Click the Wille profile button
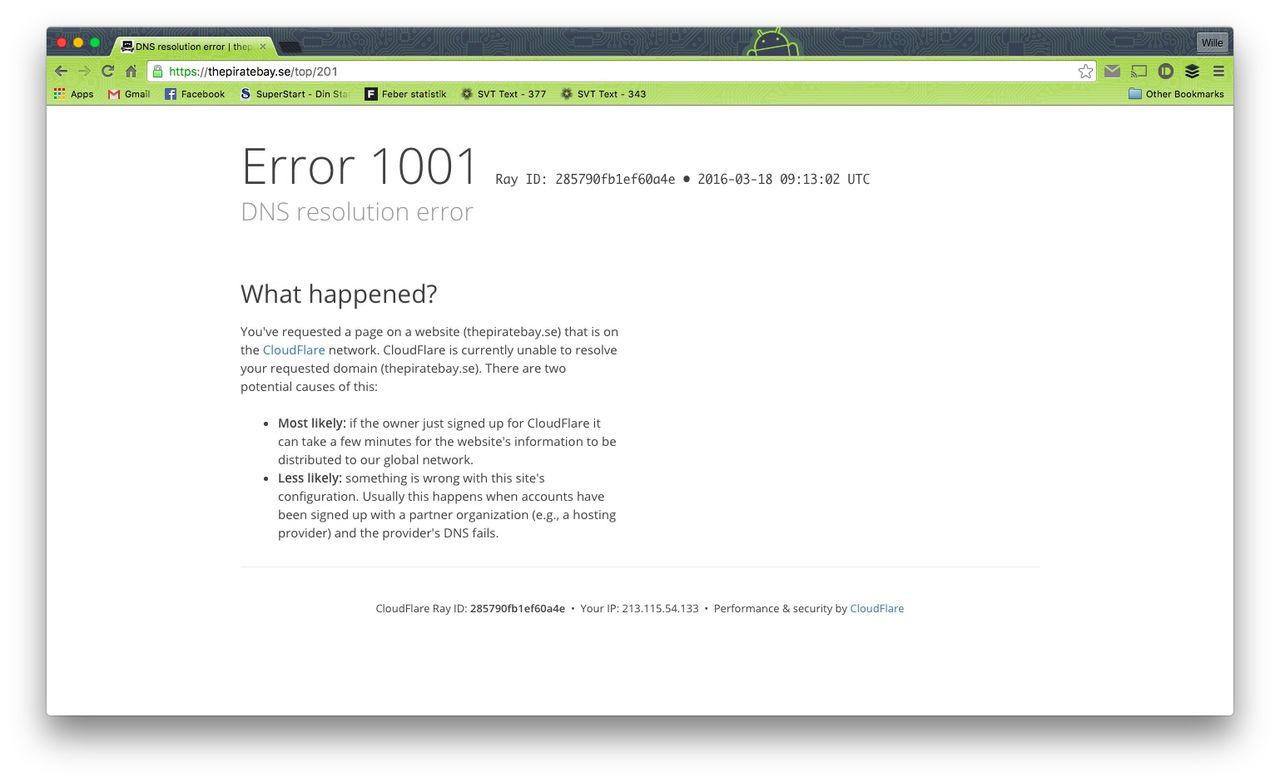The height and width of the screenshot is (782, 1280). pos(1212,43)
